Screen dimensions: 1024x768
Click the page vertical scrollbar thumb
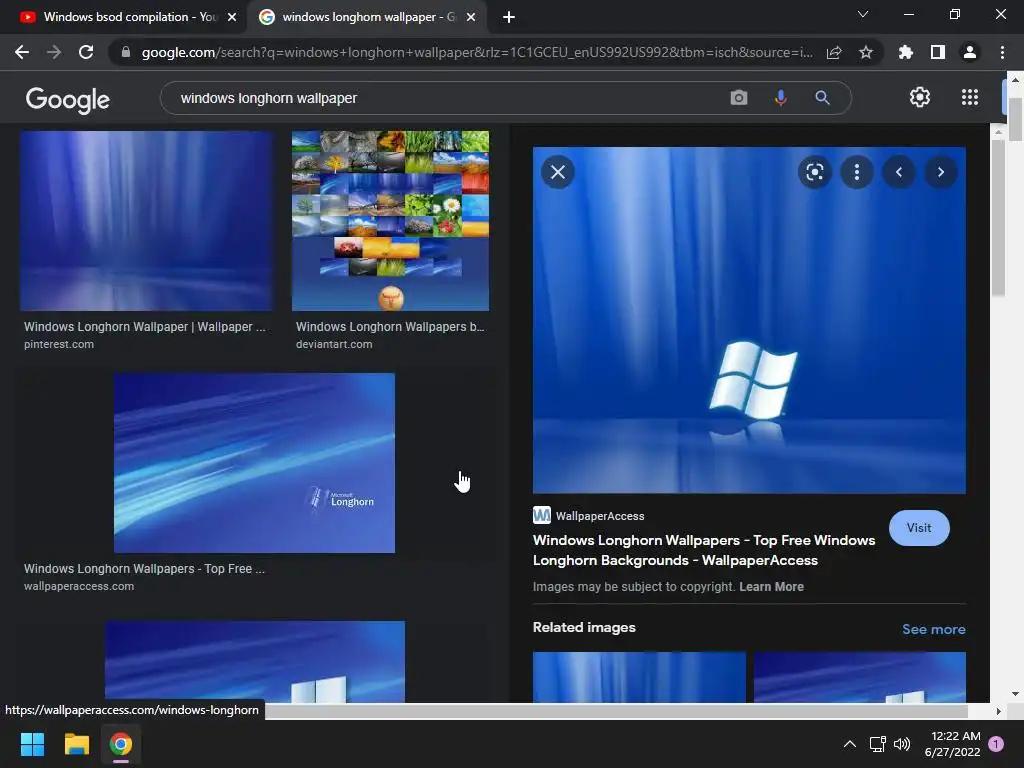point(1015,119)
